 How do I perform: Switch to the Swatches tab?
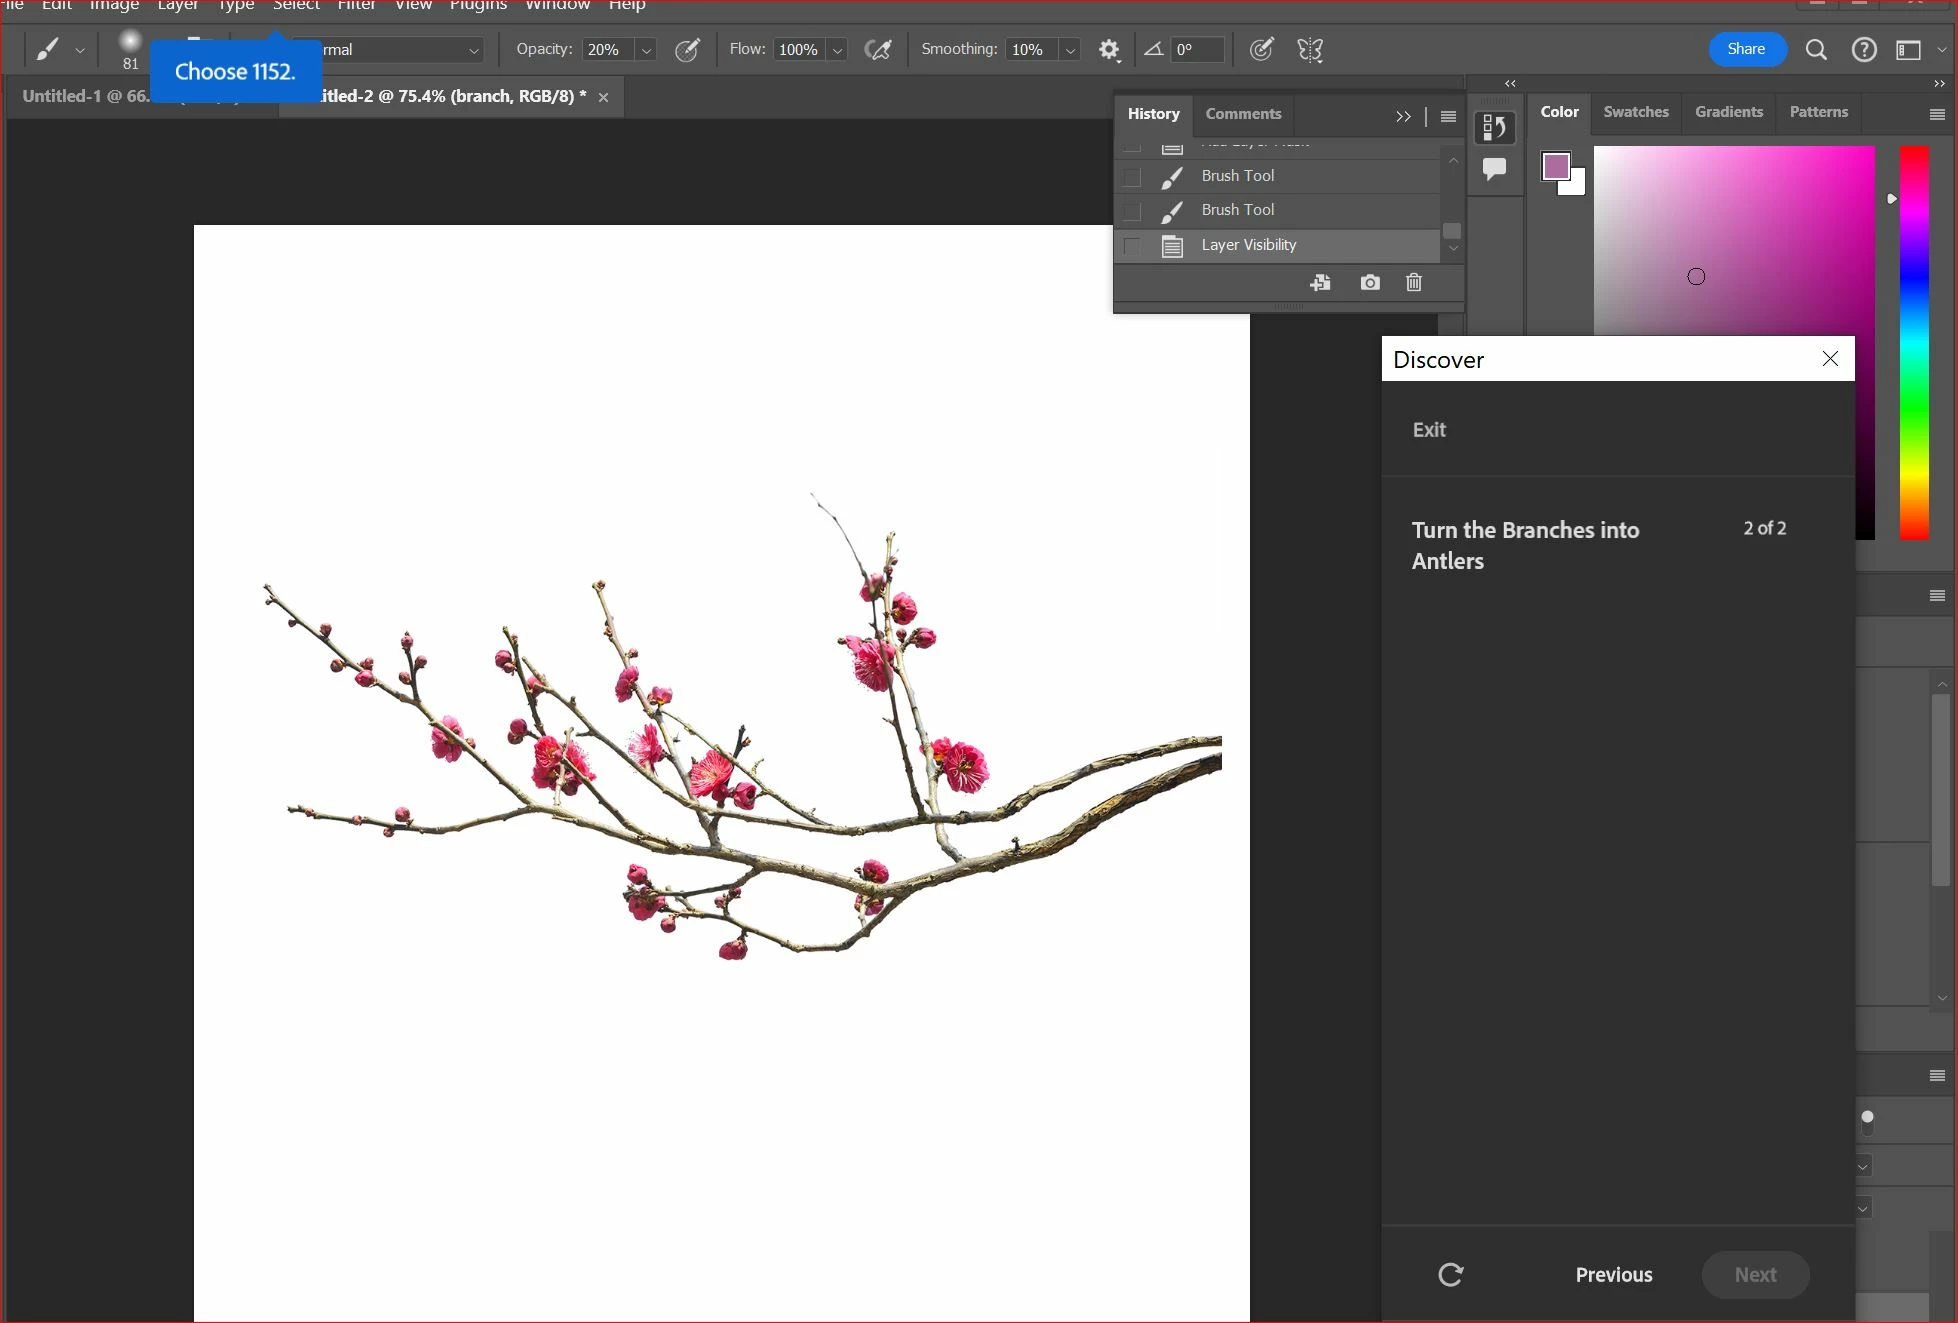(x=1635, y=112)
